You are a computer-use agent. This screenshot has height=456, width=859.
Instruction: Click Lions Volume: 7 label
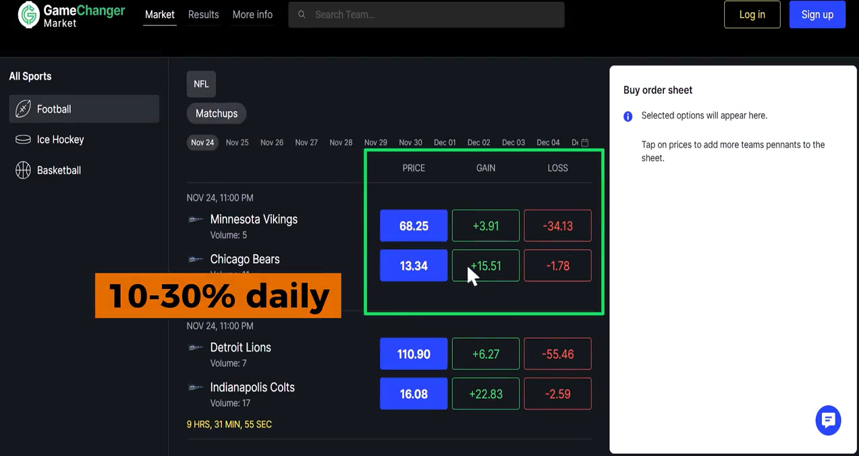pos(228,363)
